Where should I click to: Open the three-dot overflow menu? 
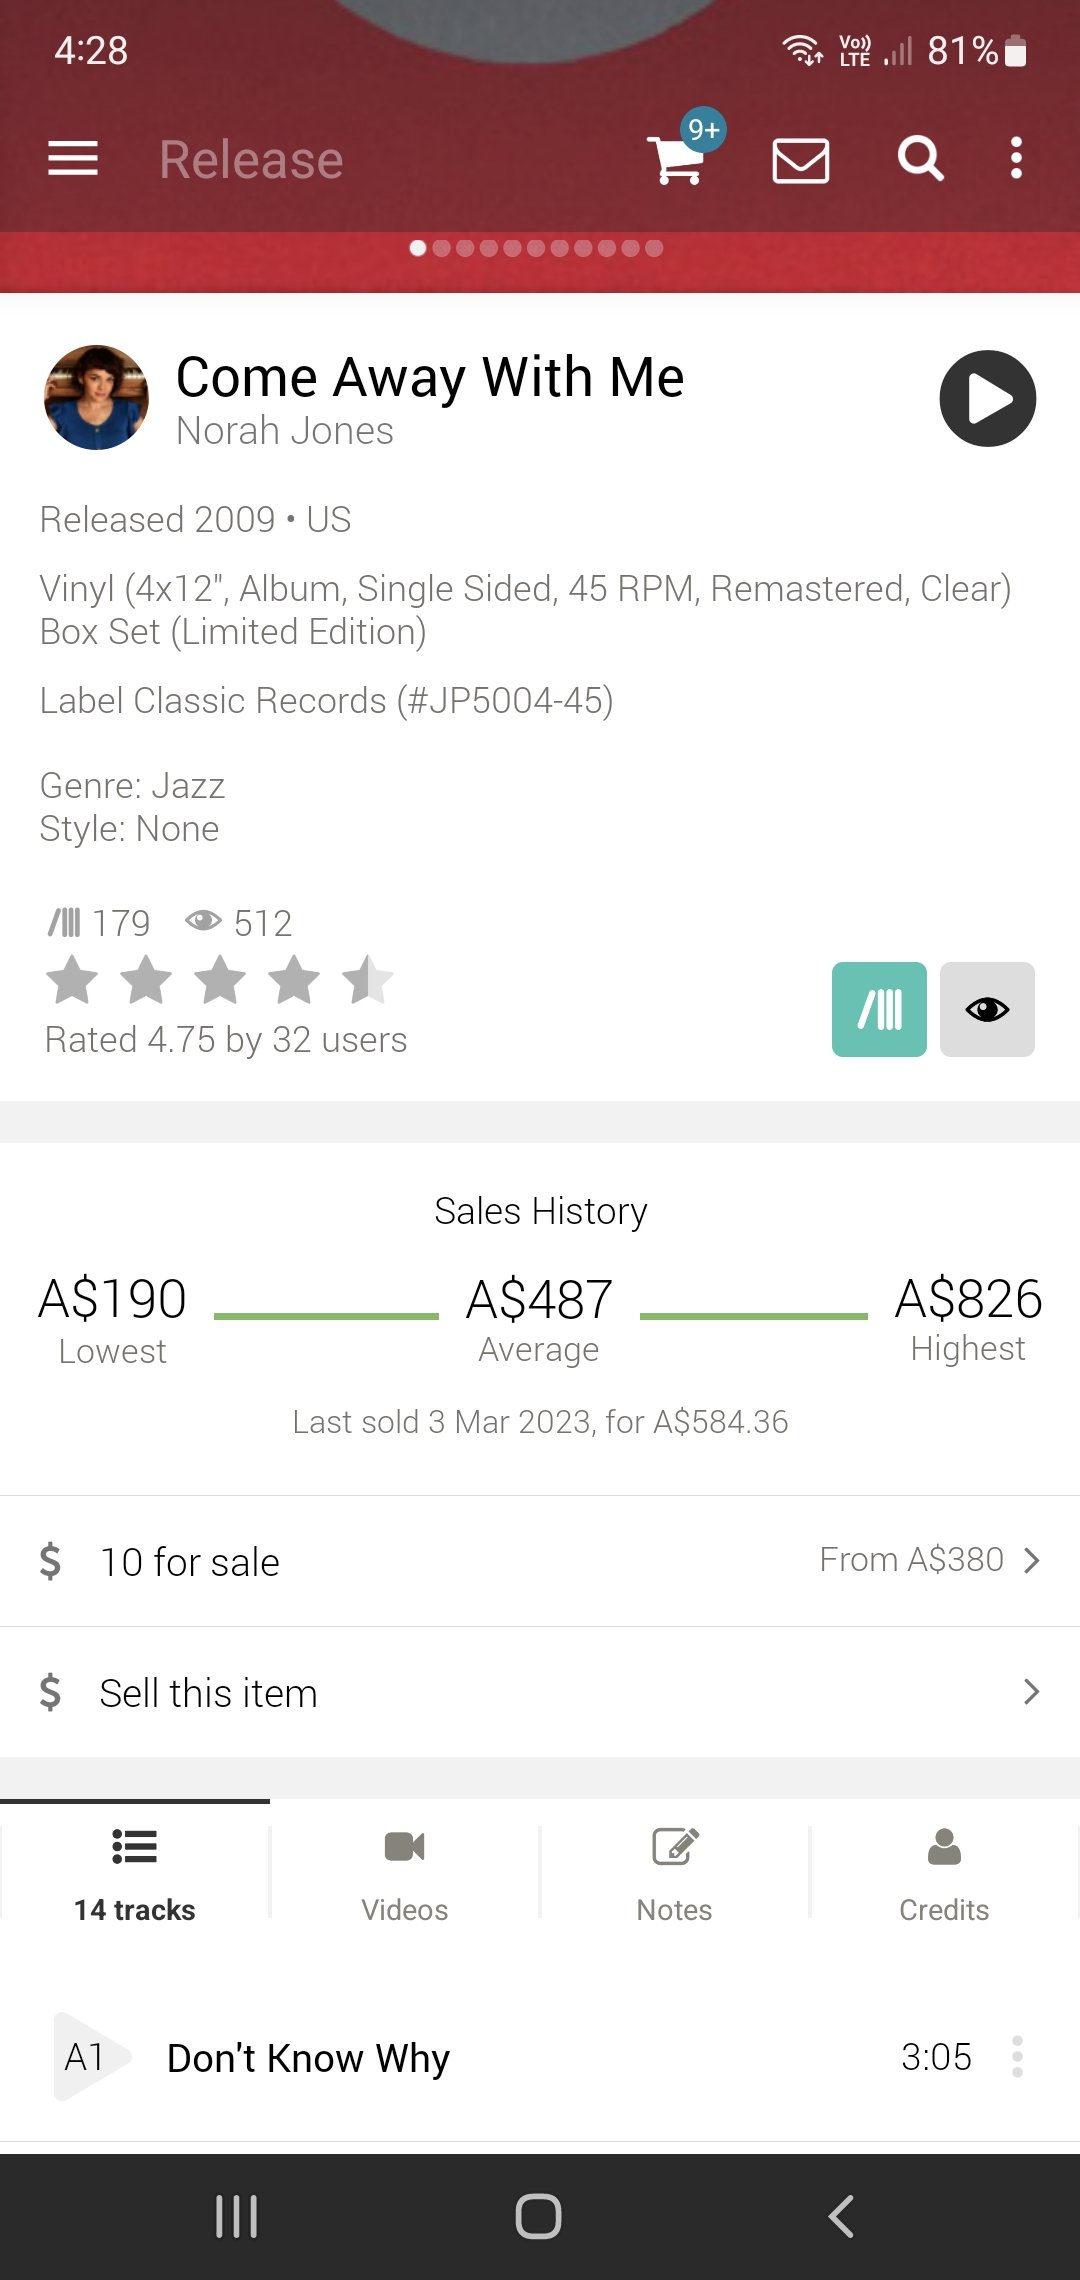tap(1016, 158)
